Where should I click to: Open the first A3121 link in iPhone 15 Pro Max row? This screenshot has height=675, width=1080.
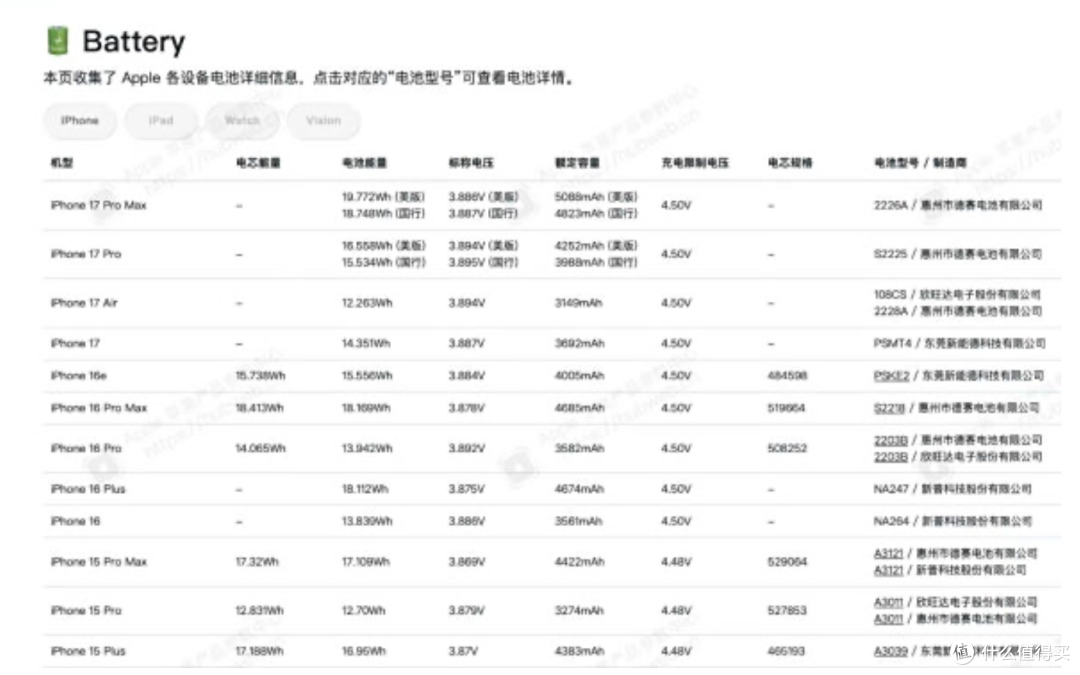888,553
